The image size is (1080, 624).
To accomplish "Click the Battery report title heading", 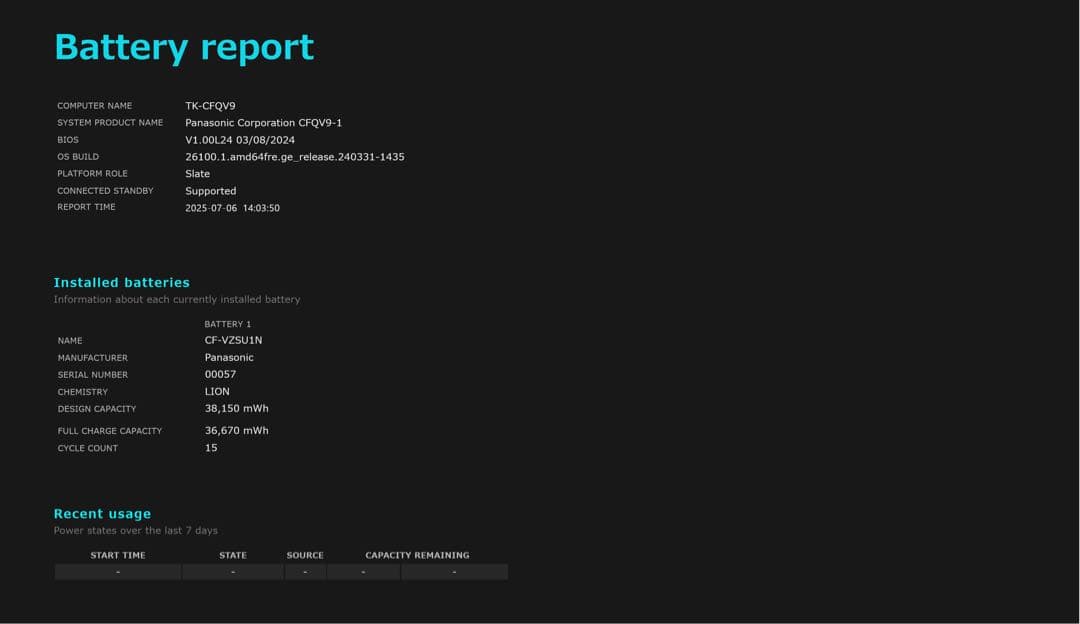I will click(x=184, y=47).
